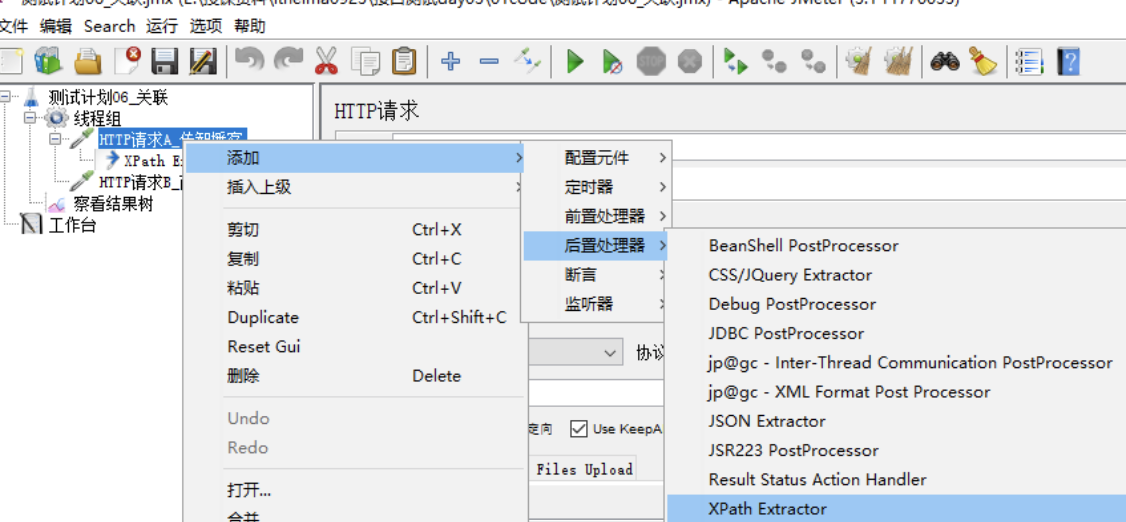Click the Toggle enable/disable icon

click(527, 62)
